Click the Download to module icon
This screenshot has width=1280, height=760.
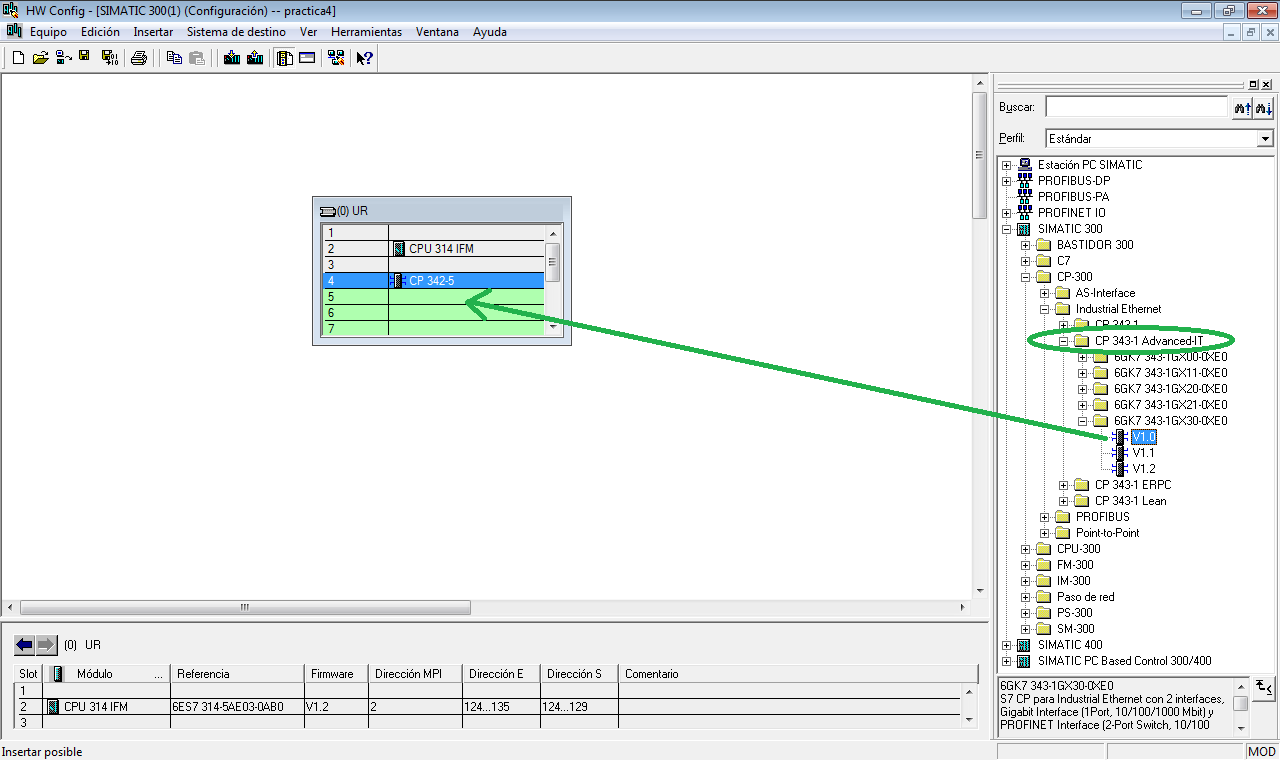click(x=232, y=58)
